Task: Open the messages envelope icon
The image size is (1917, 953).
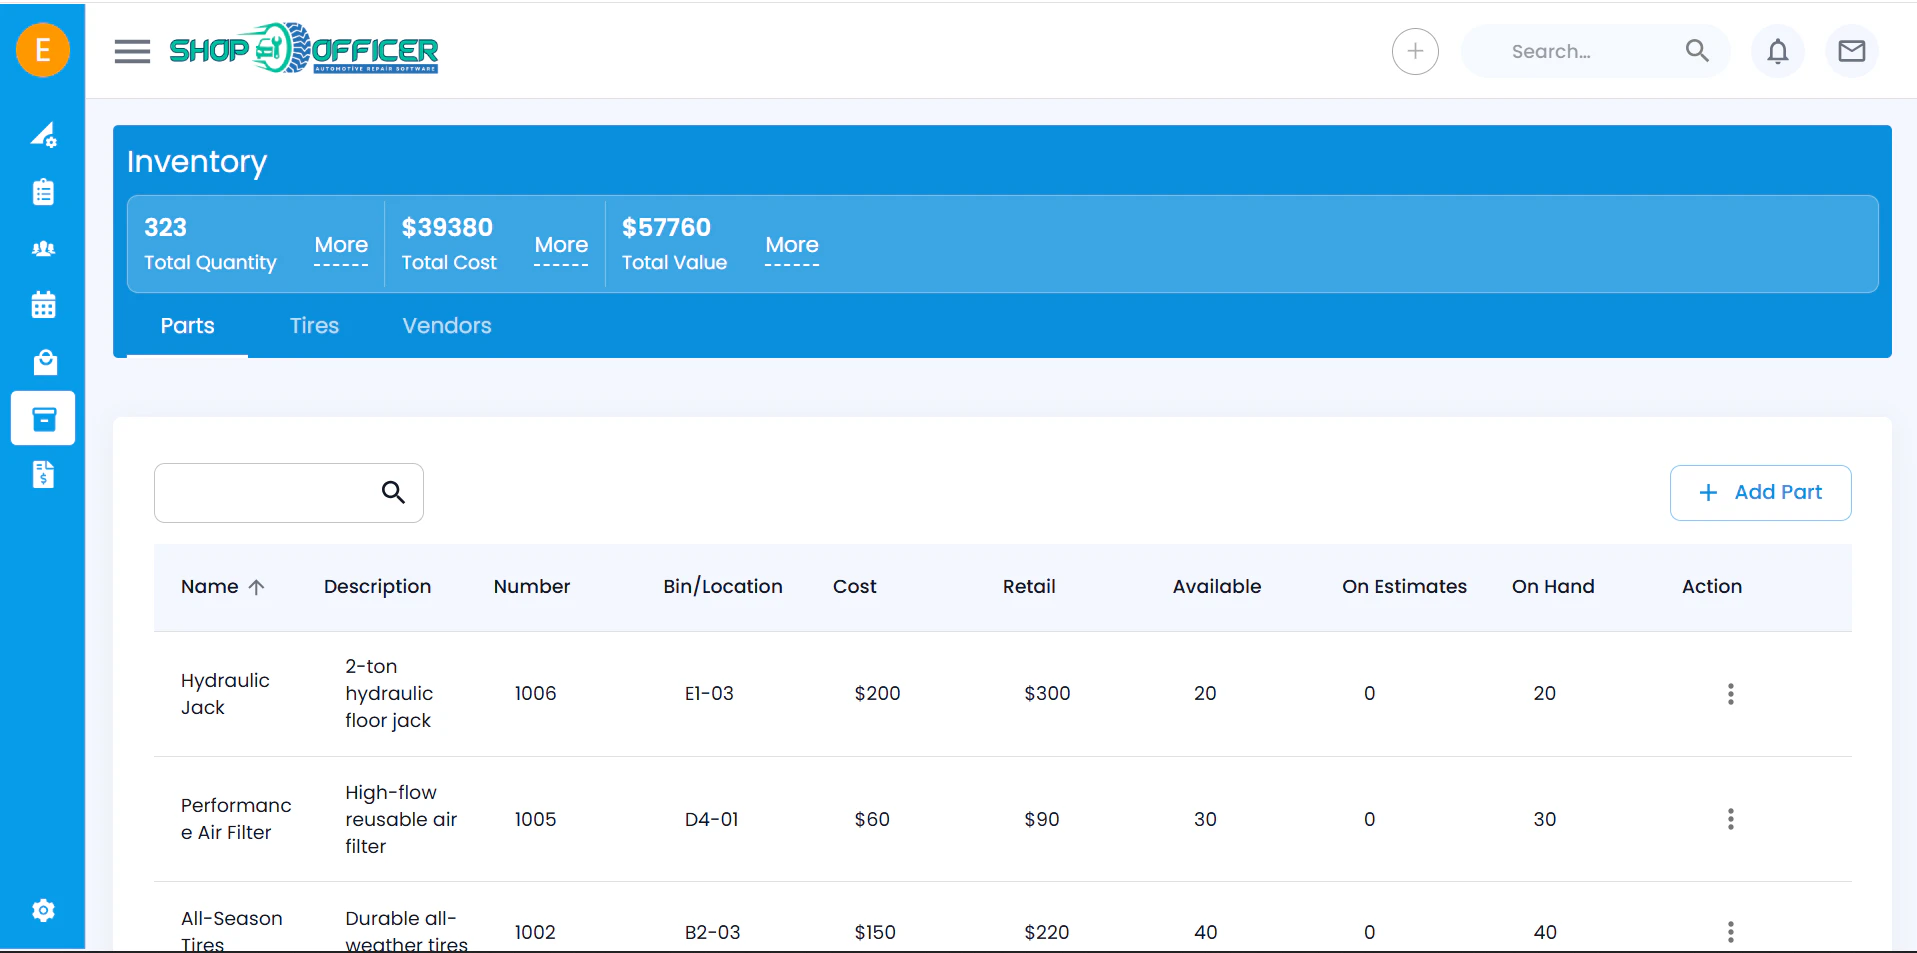Action: (x=1851, y=50)
